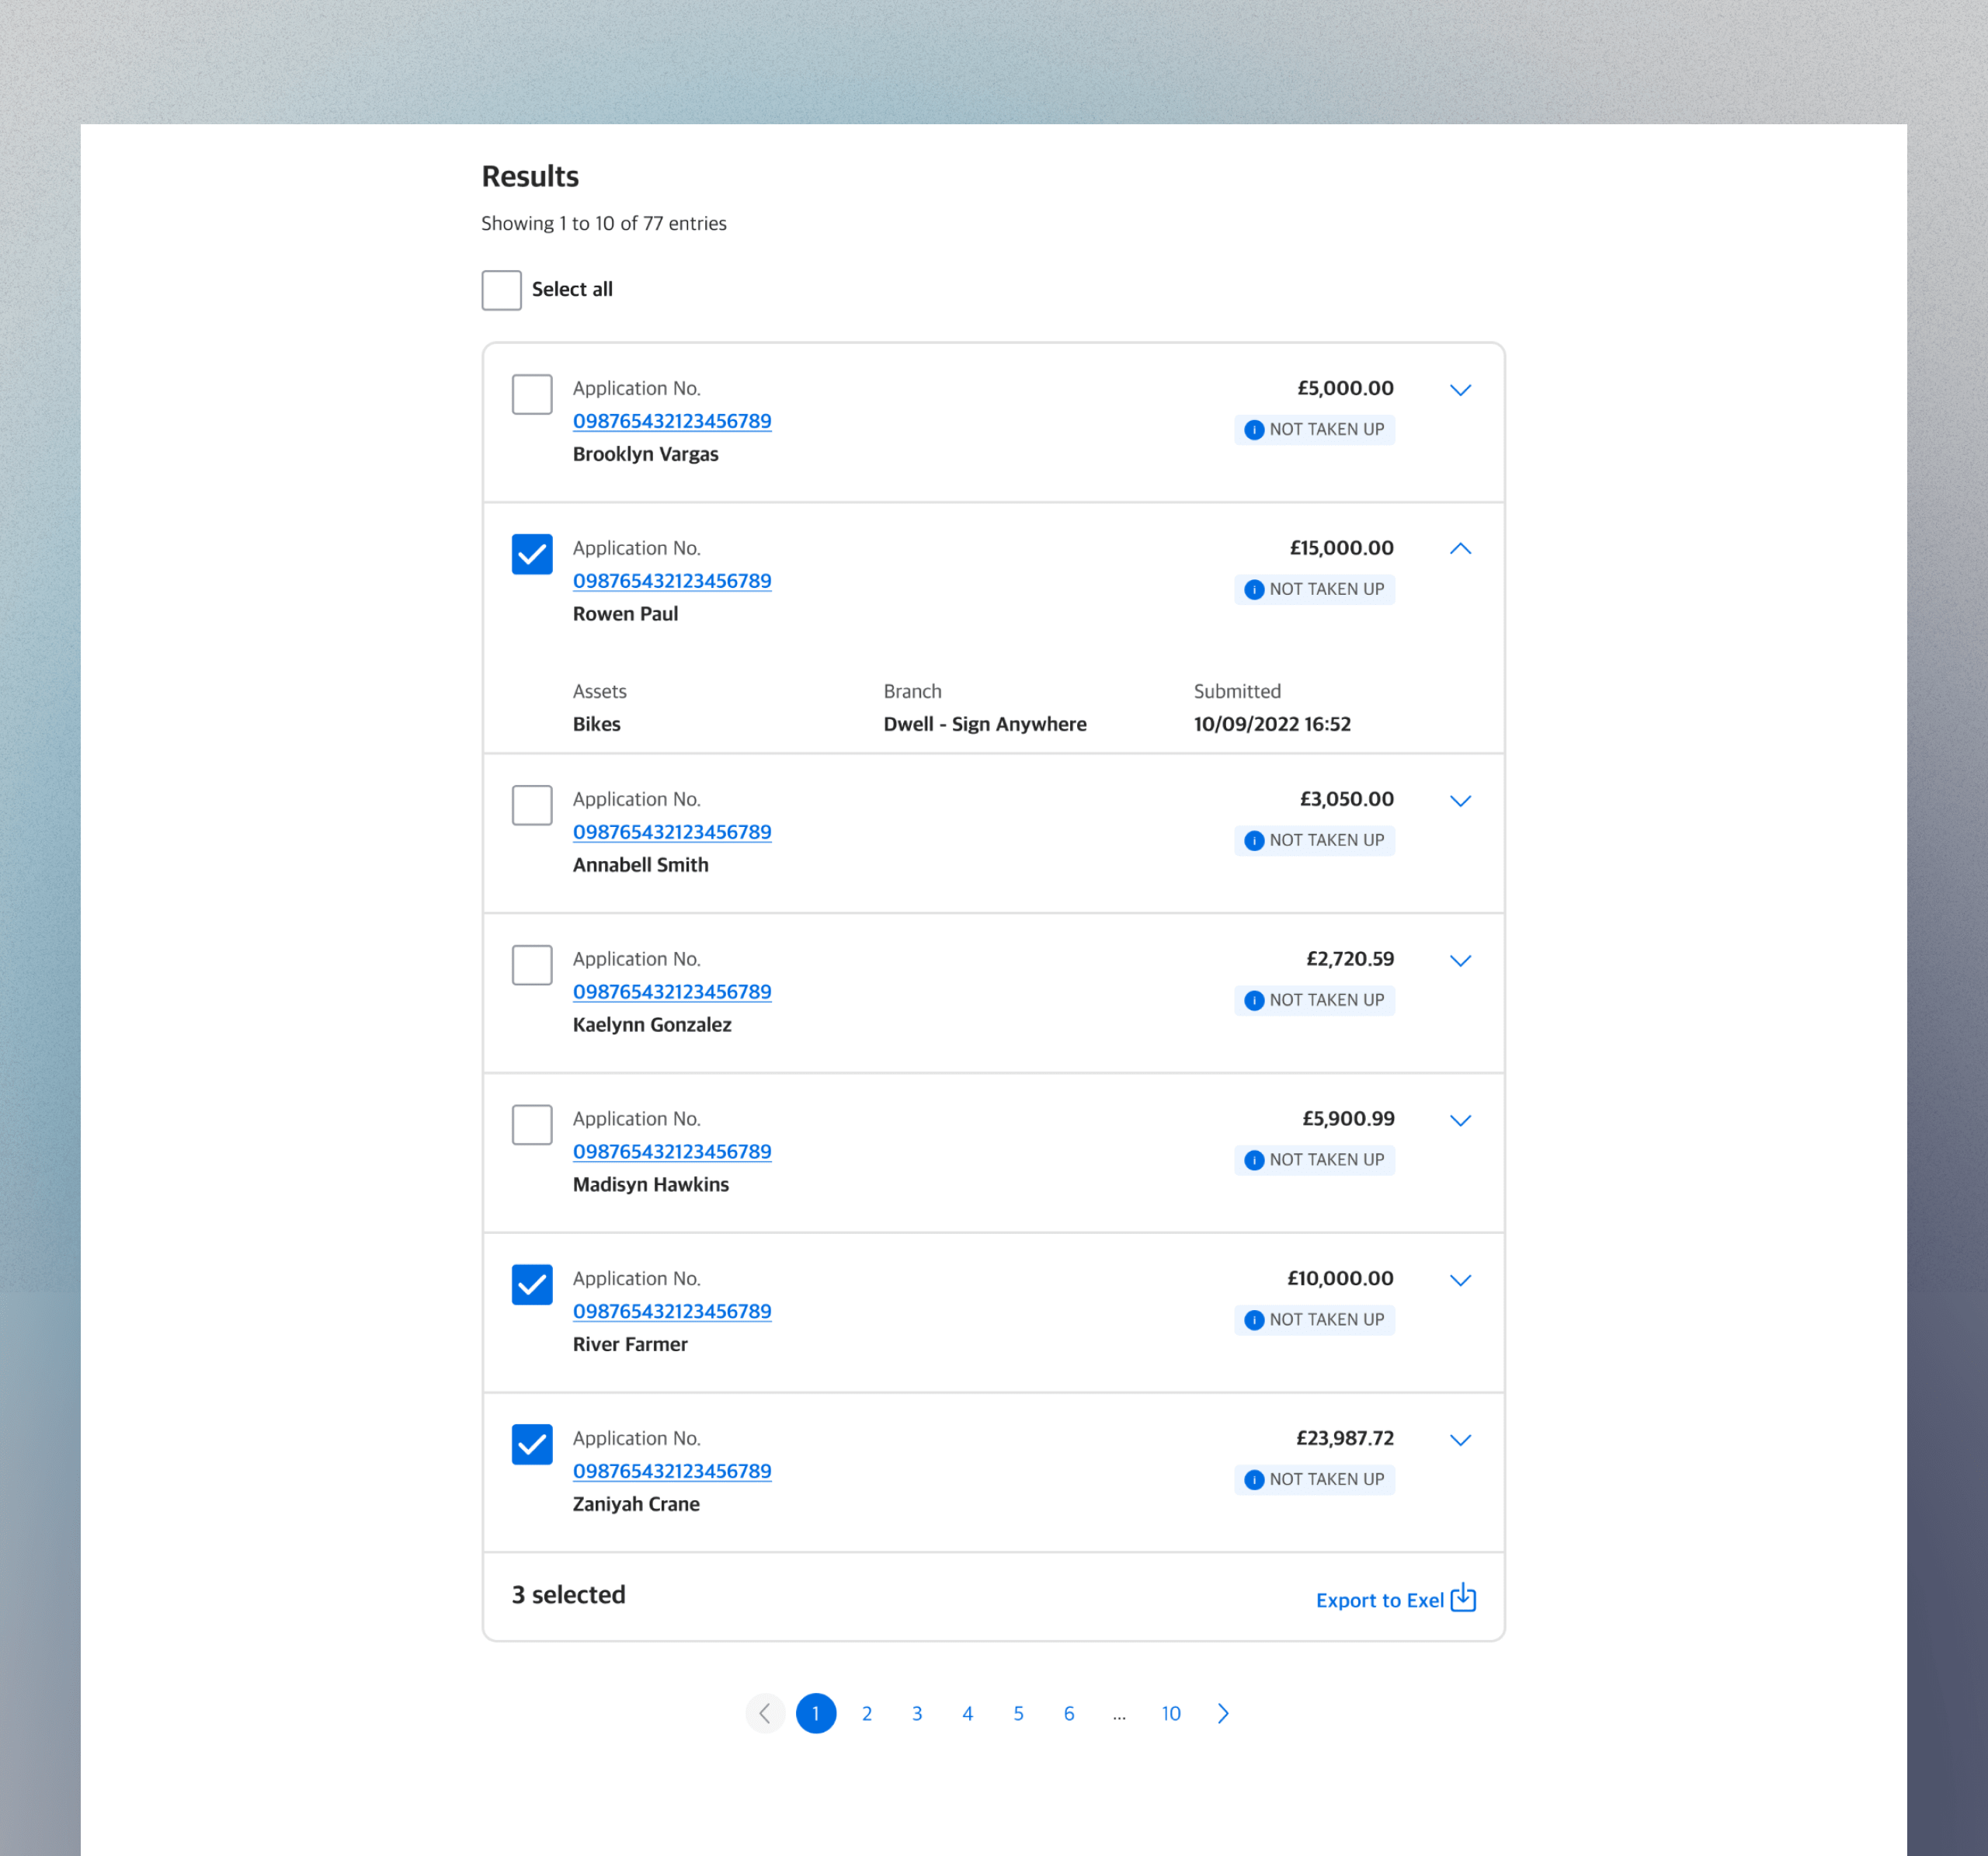The width and height of the screenshot is (1988, 1856).
Task: Click info icon on £5,000.00 status badge
Action: click(x=1254, y=430)
